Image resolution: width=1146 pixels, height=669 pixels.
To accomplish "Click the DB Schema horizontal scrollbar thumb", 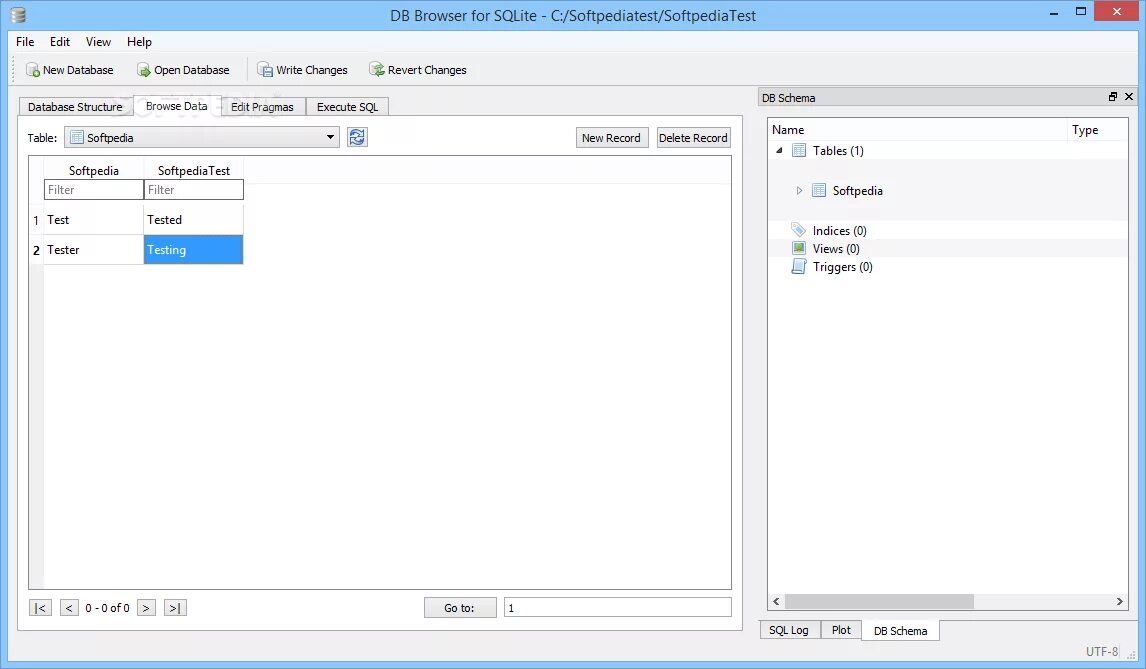I will (x=879, y=601).
